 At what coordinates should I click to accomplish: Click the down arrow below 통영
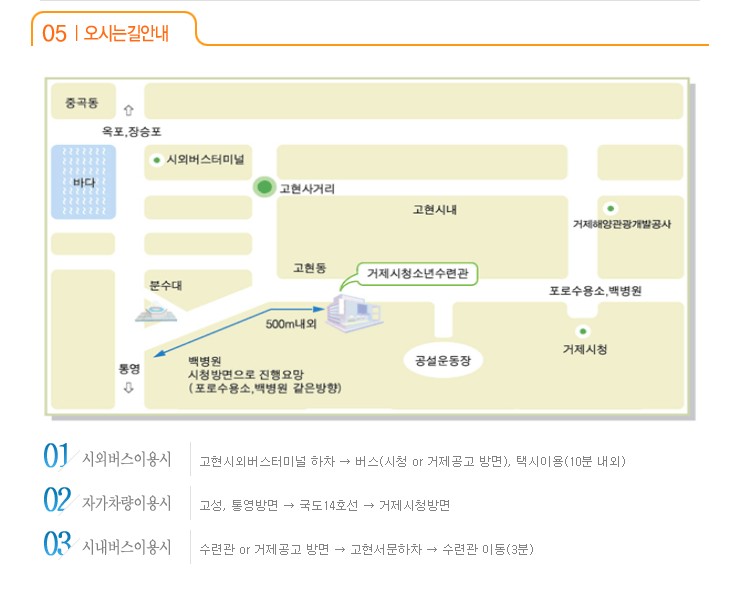(128, 388)
